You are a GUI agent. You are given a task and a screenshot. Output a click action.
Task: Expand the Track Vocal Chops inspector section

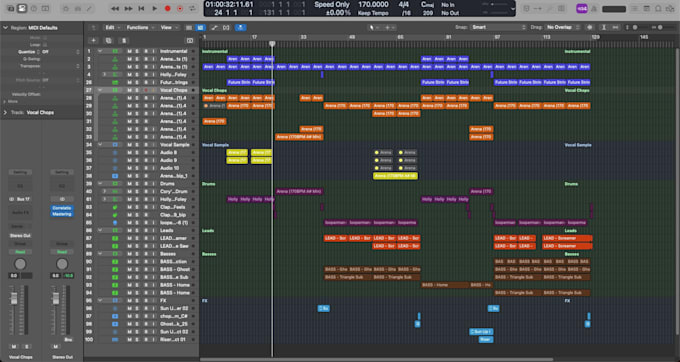tap(5, 112)
